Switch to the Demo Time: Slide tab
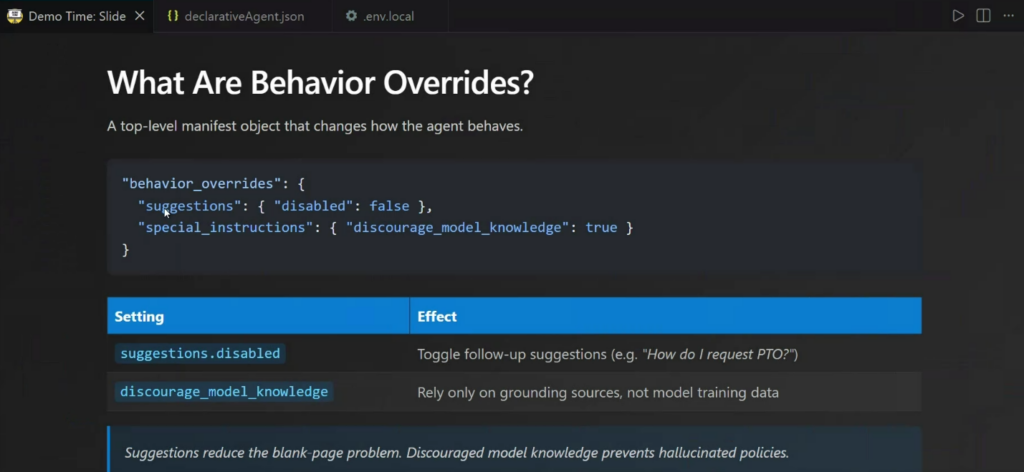The height and width of the screenshot is (472, 1024). [76, 16]
